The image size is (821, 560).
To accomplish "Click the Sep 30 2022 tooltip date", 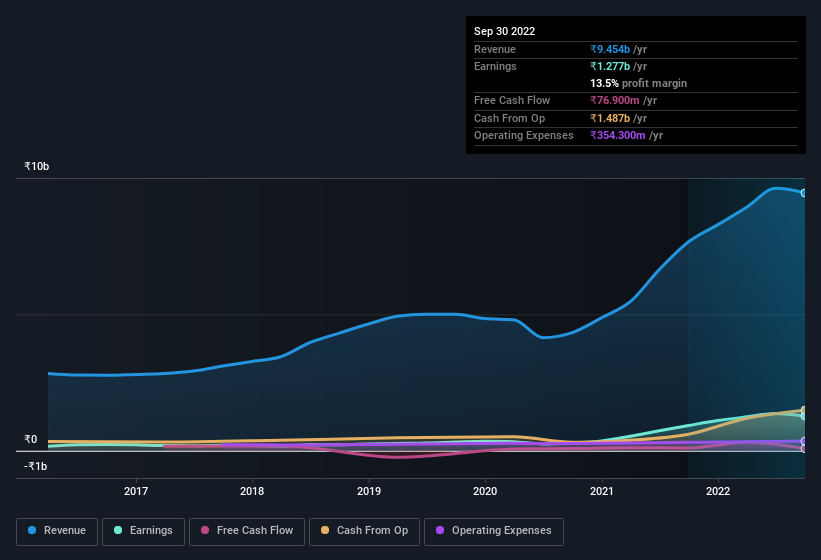I will [504, 31].
